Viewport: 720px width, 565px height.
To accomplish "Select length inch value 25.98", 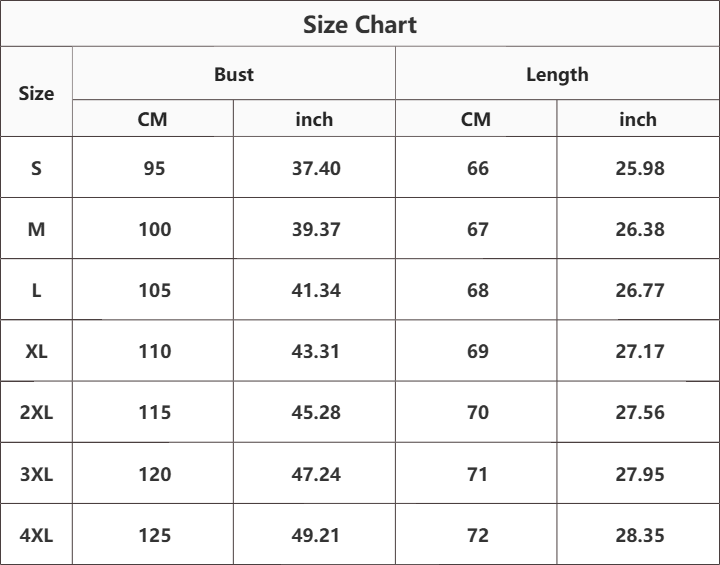I will [x=640, y=168].
